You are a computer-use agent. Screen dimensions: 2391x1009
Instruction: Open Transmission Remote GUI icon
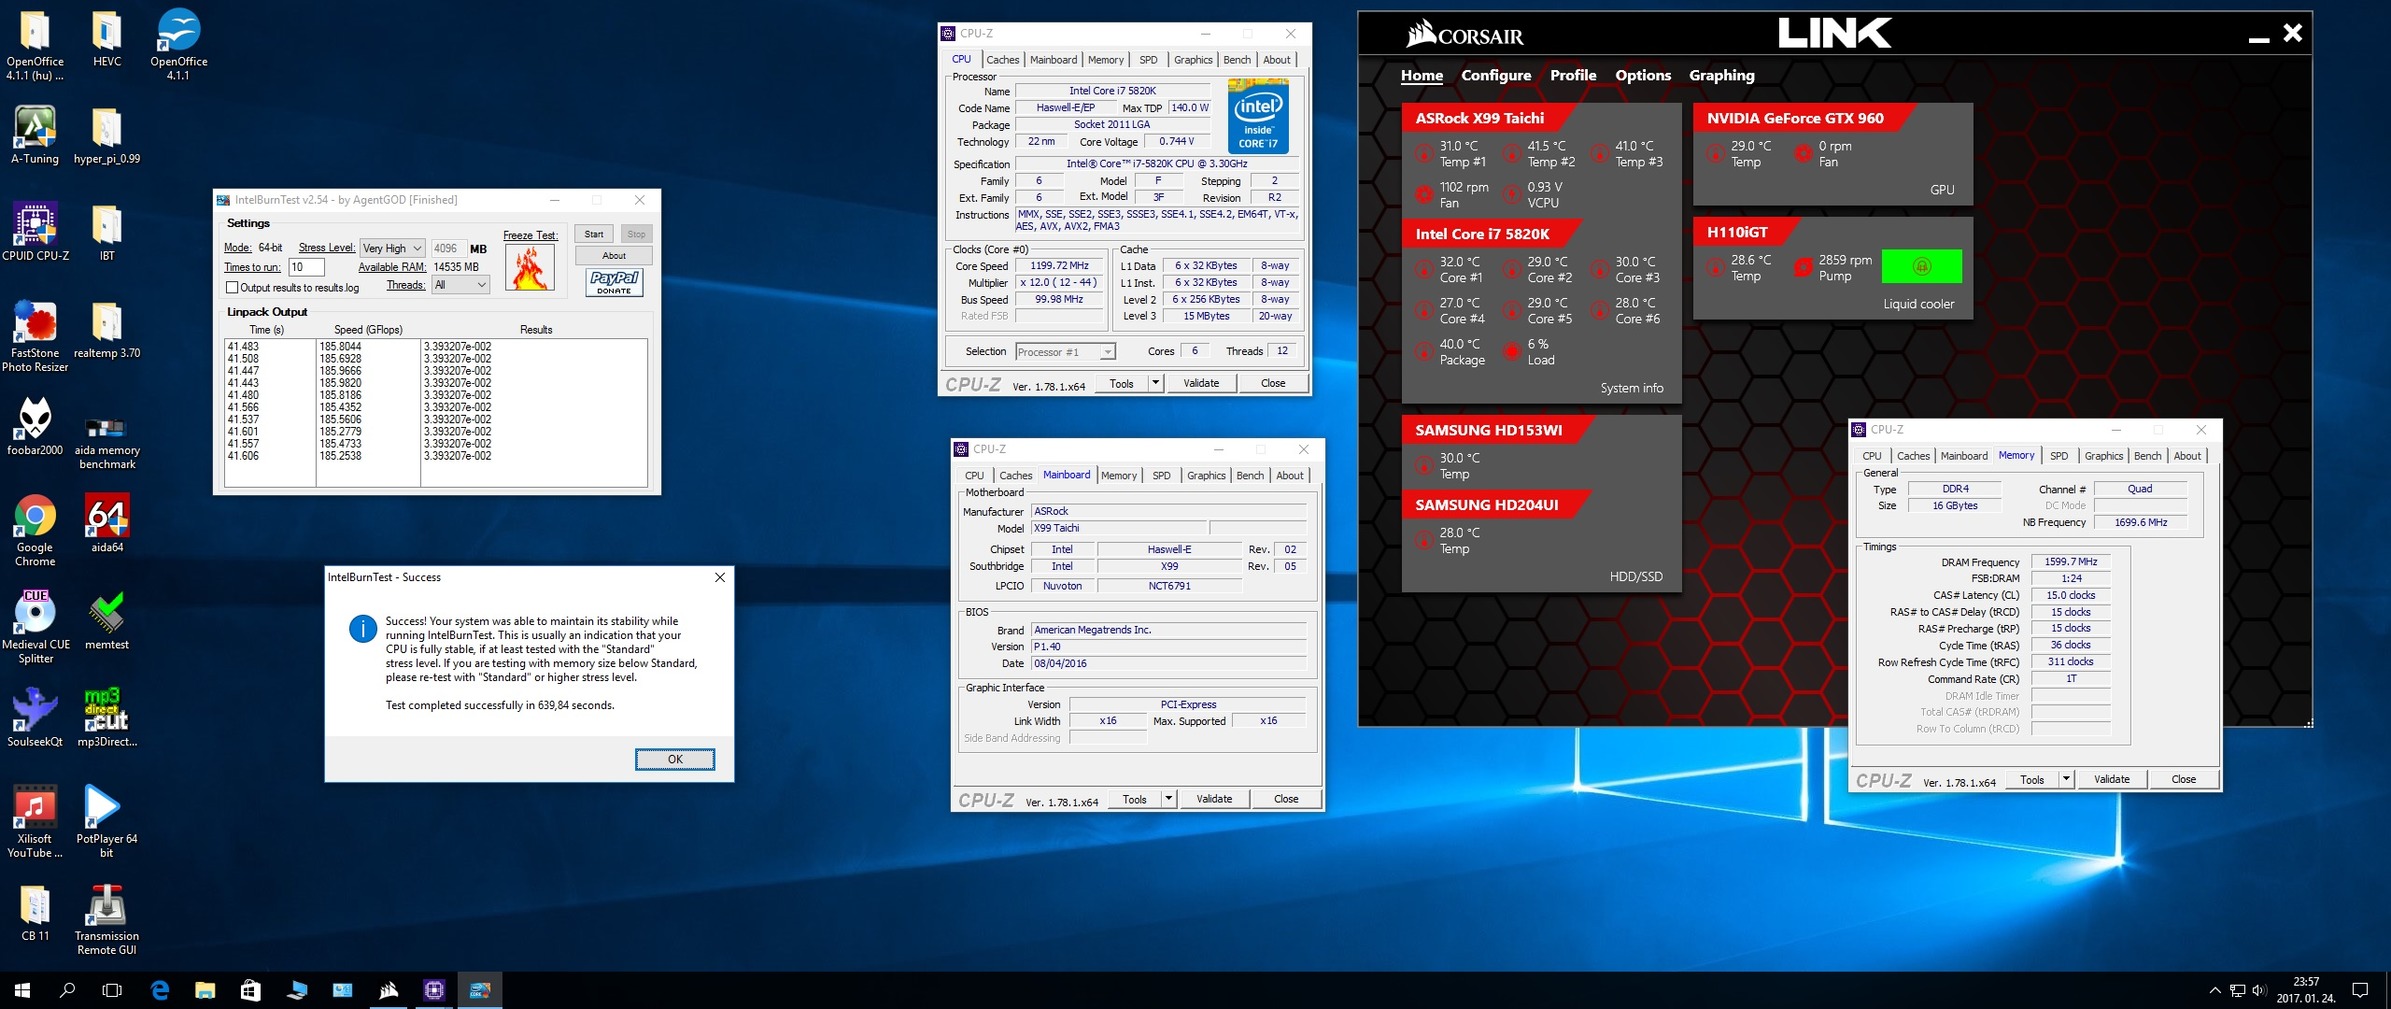tap(107, 920)
